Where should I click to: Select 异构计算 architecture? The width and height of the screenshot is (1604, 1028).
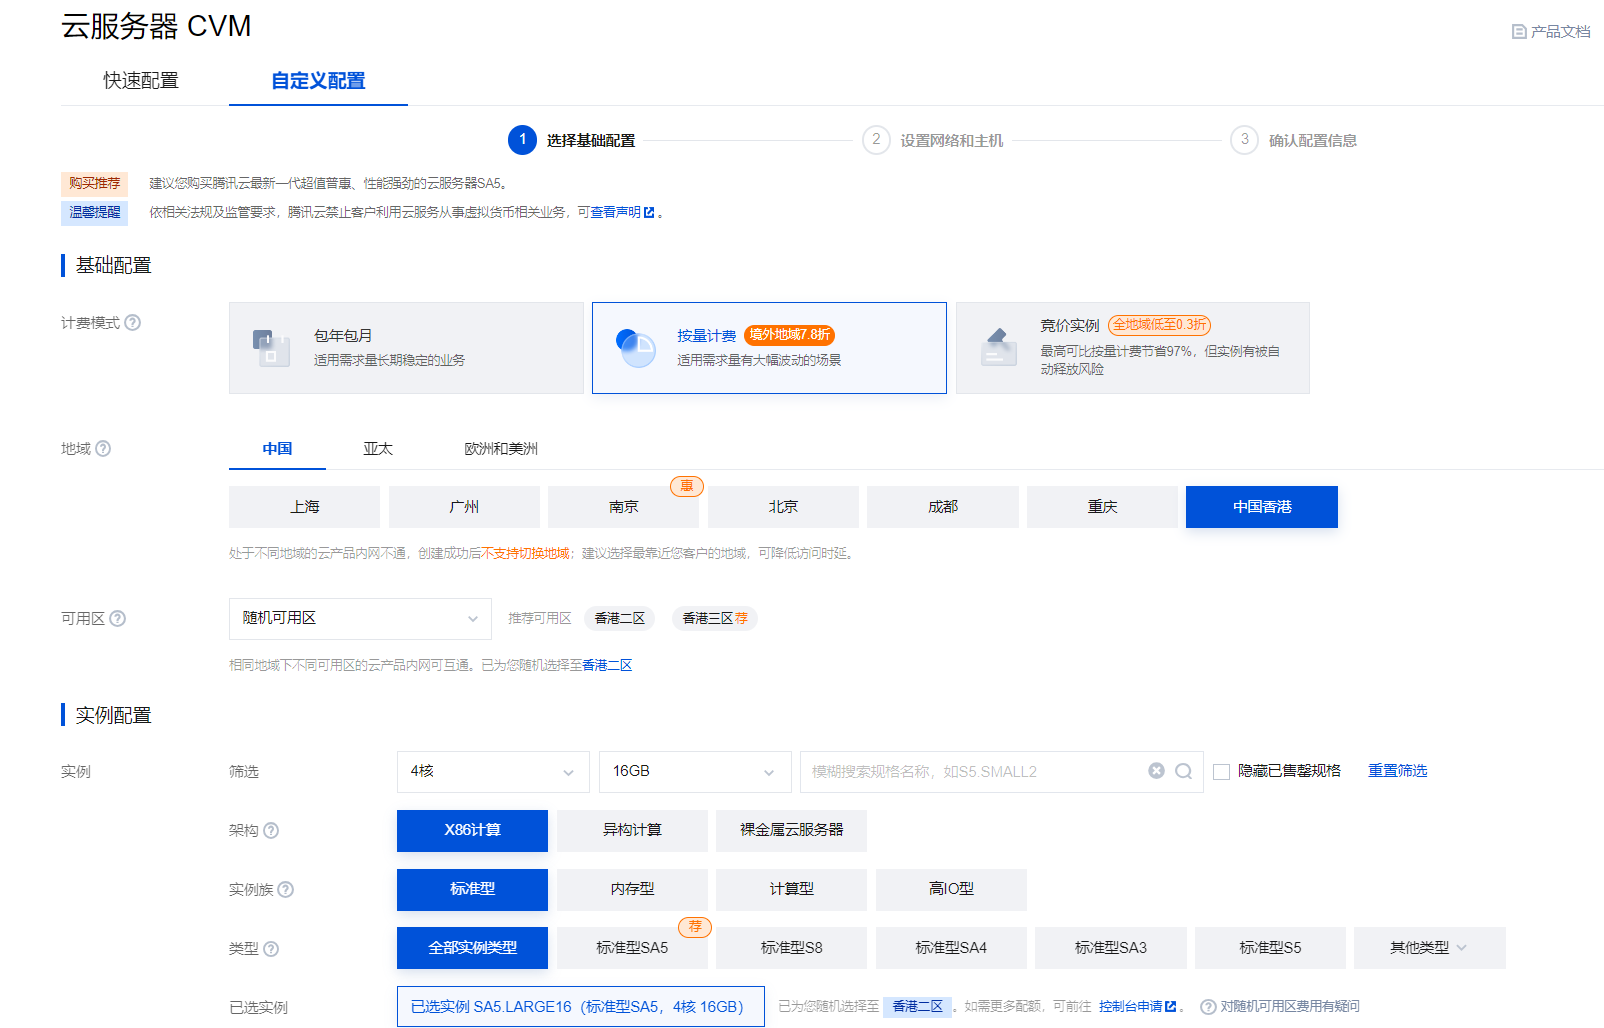(632, 831)
